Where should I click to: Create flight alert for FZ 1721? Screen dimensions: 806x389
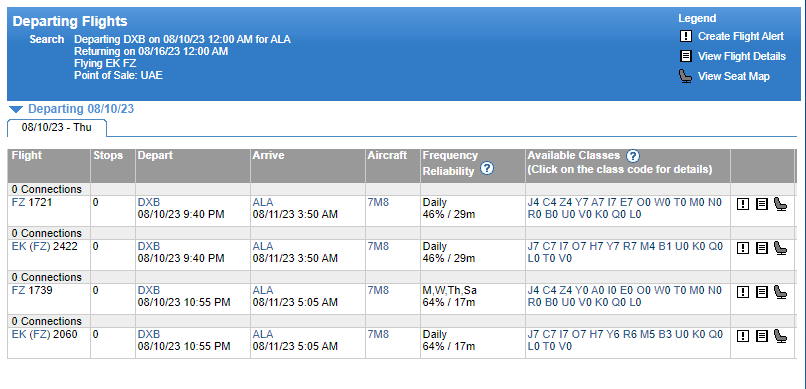tap(742, 205)
